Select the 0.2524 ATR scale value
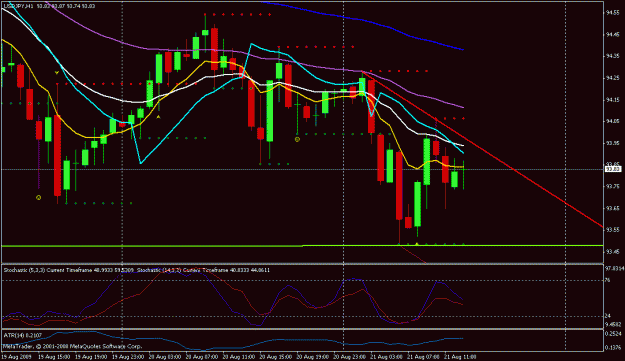This screenshot has width=625, height=361. coord(613,334)
